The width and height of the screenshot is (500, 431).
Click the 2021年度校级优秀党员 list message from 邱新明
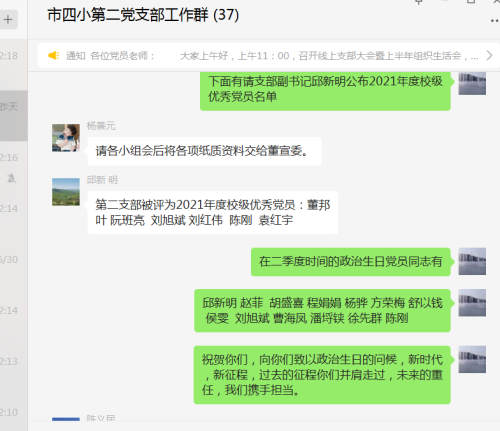[213, 212]
